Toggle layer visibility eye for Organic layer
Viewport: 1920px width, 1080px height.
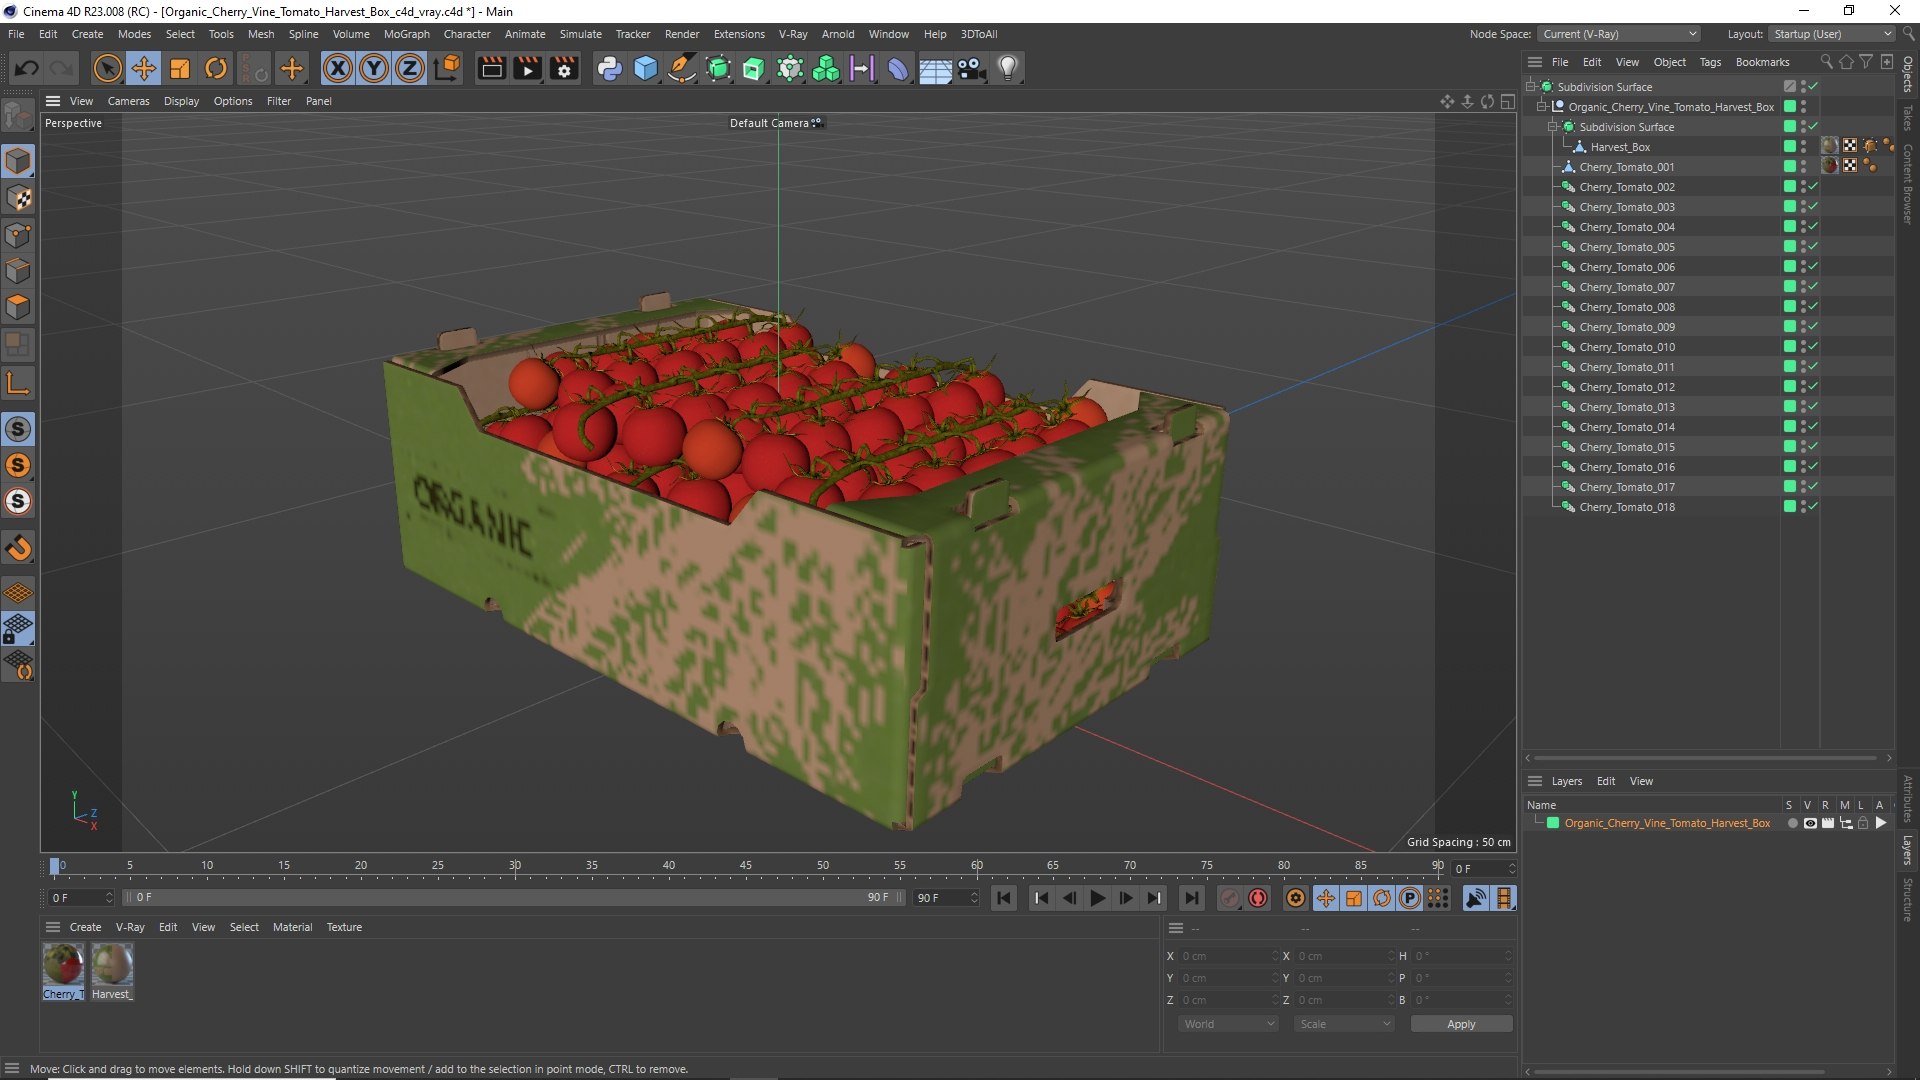pyautogui.click(x=1810, y=823)
